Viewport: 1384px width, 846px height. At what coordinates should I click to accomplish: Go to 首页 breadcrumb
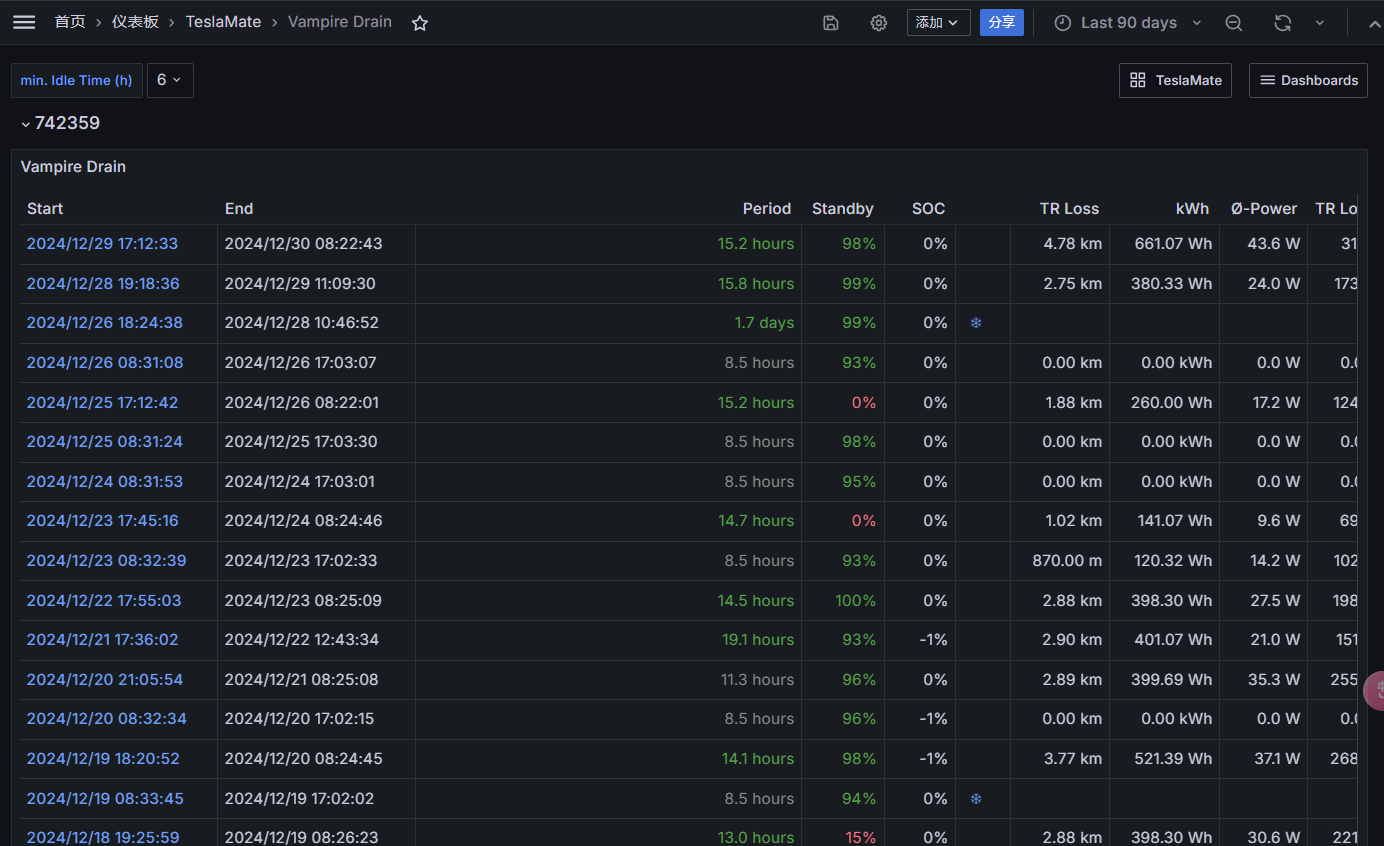coord(70,22)
